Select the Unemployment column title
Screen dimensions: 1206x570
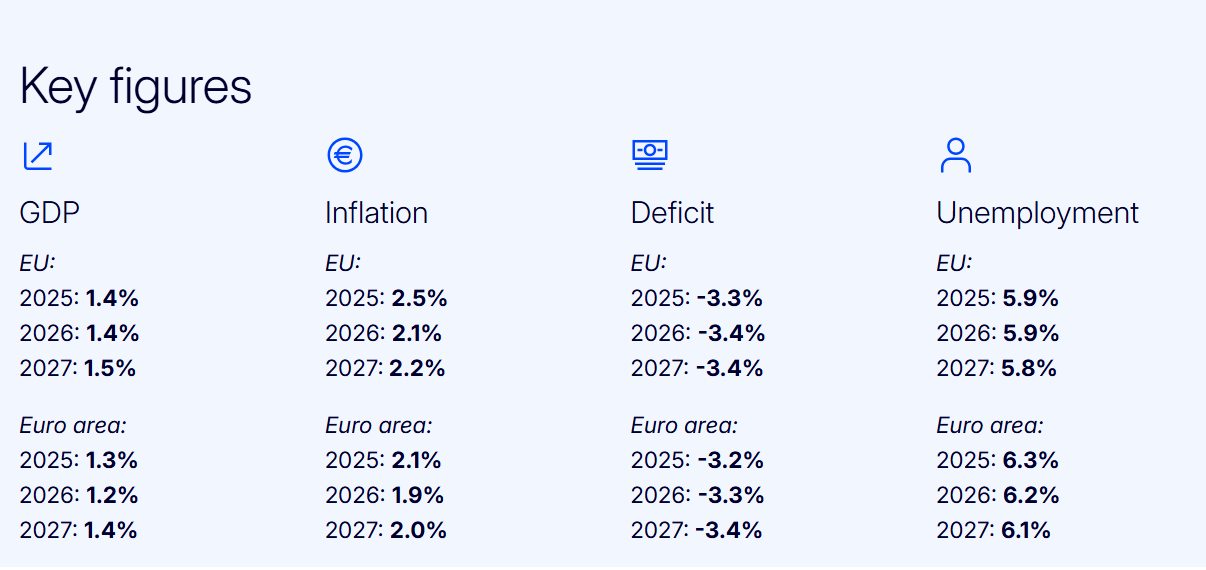(1037, 213)
